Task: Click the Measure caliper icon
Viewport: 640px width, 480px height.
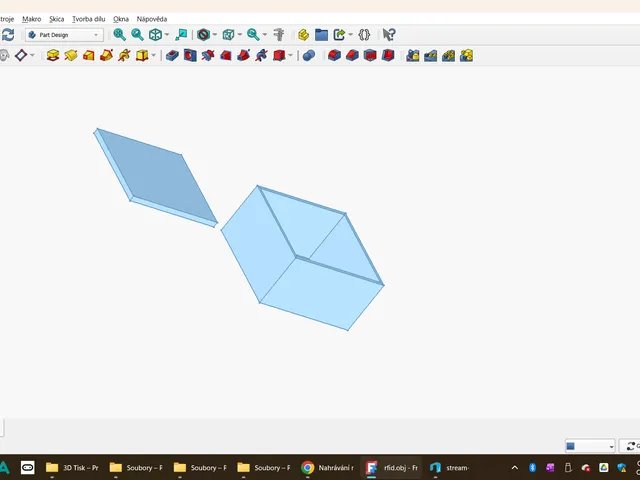Action: 279,35
